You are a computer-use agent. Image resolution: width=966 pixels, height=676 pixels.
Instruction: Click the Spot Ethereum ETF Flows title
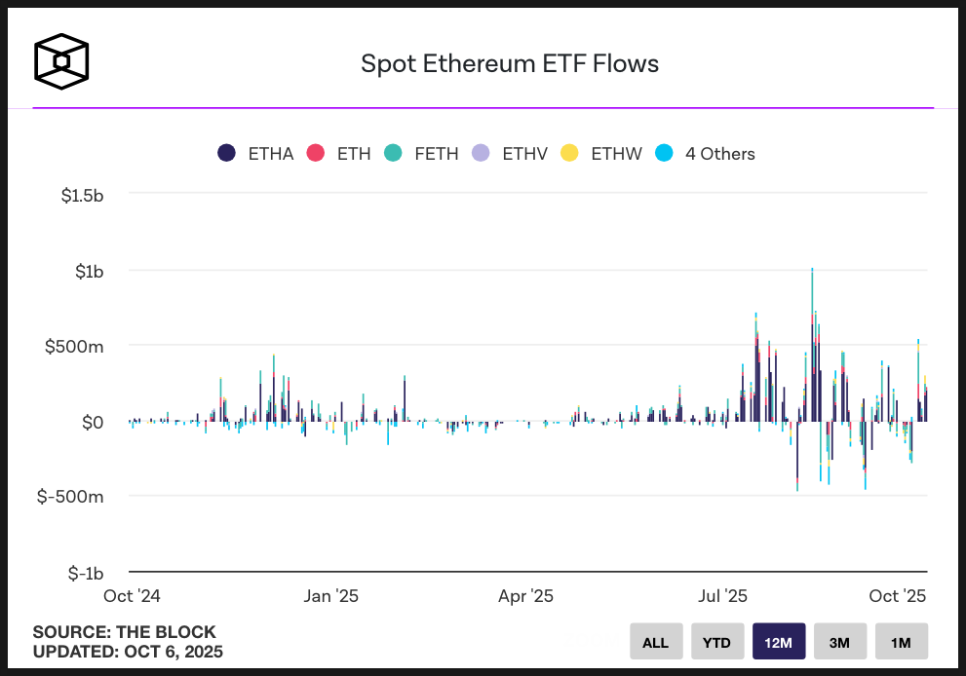pyautogui.click(x=510, y=64)
